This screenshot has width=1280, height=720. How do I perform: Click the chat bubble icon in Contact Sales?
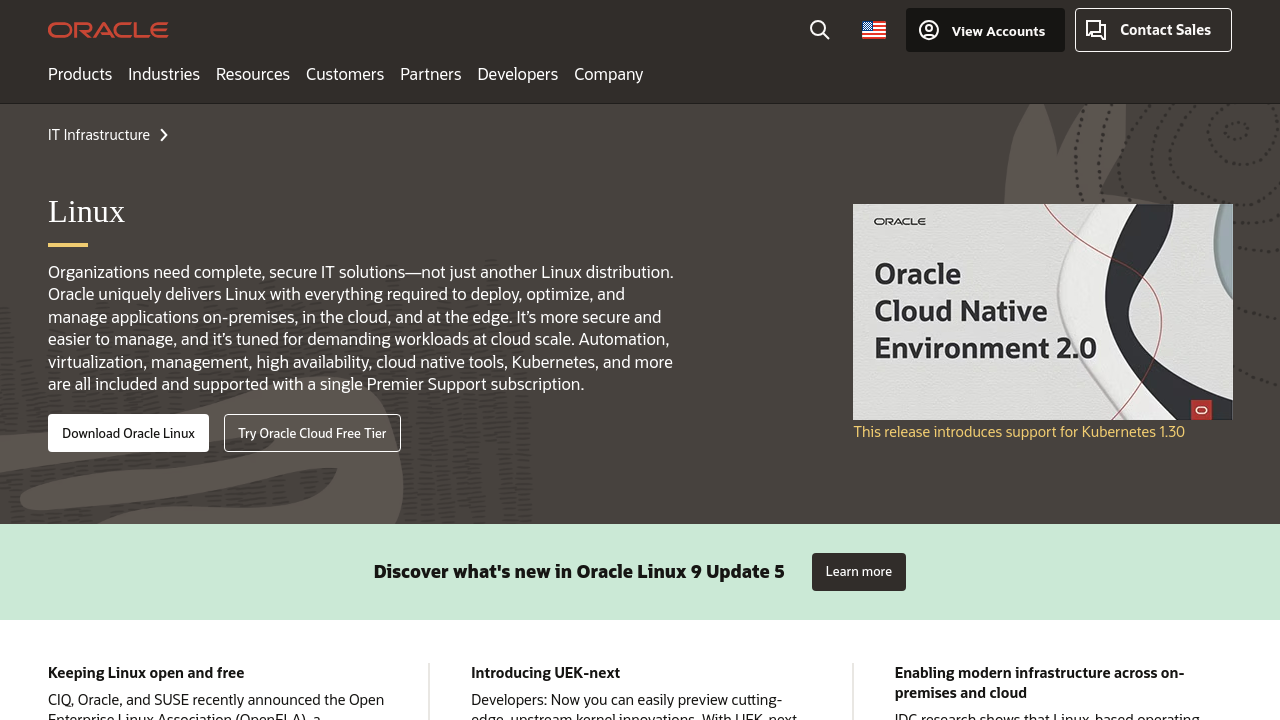click(1096, 30)
